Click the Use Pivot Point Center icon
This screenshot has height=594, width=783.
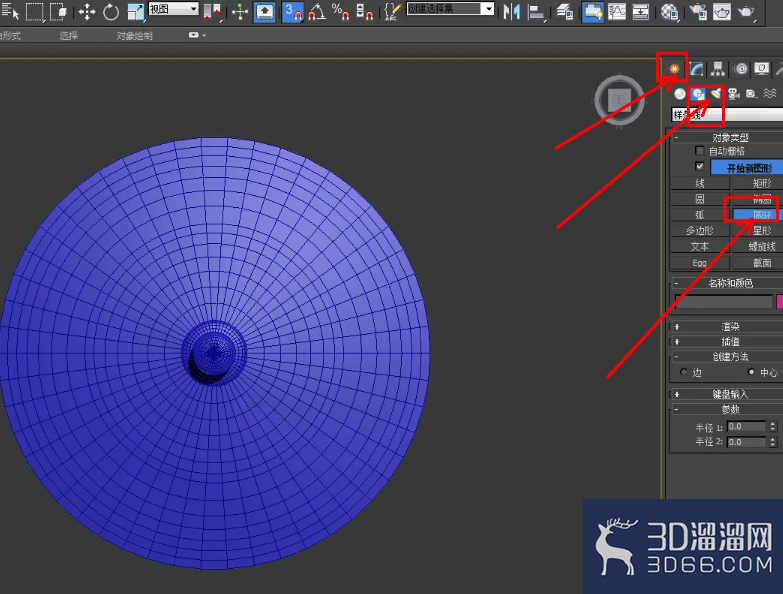(x=213, y=12)
